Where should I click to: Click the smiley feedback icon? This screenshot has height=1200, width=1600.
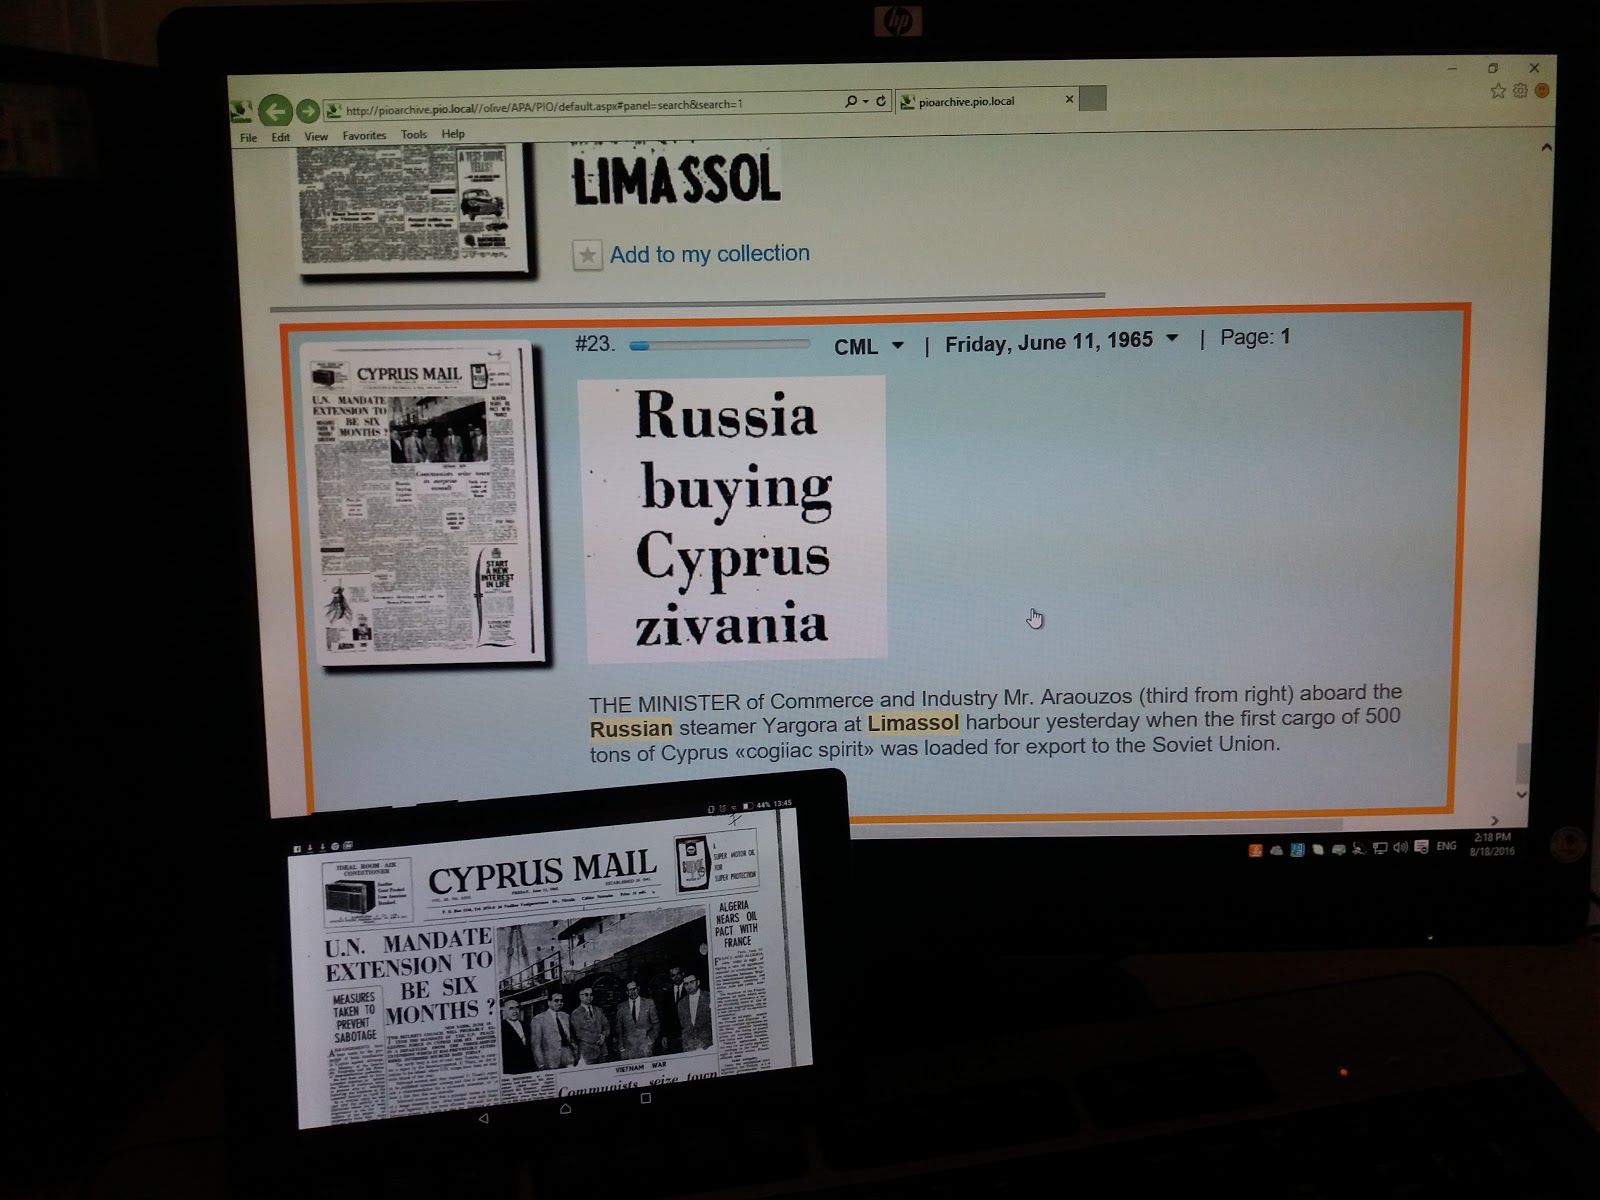[1542, 91]
